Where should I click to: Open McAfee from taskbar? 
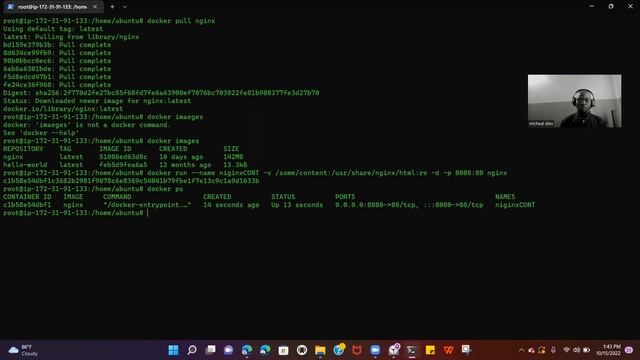coord(357,350)
